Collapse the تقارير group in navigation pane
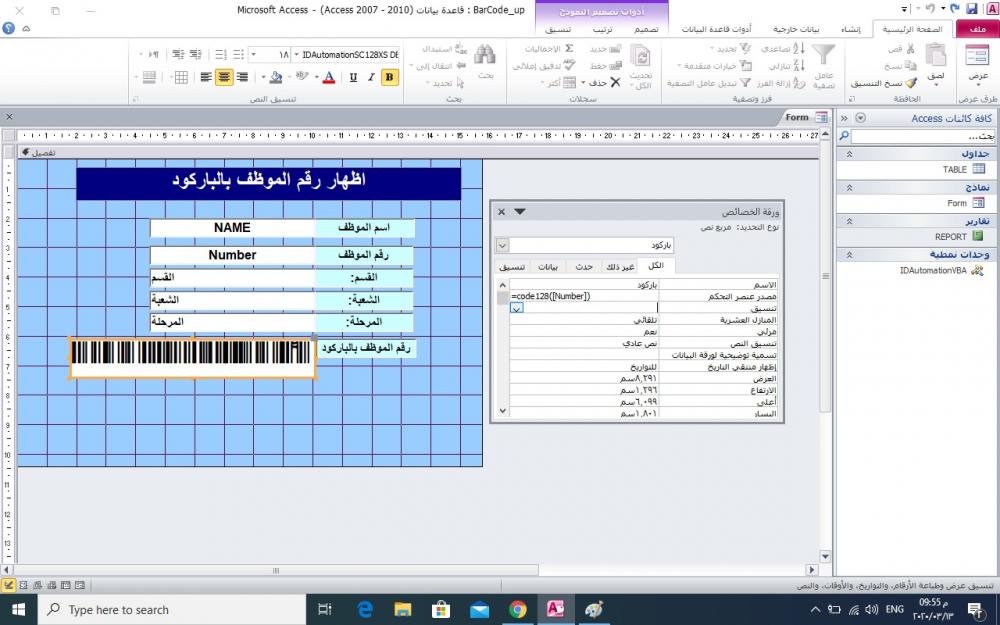The width and height of the screenshot is (1000, 625). coord(849,221)
